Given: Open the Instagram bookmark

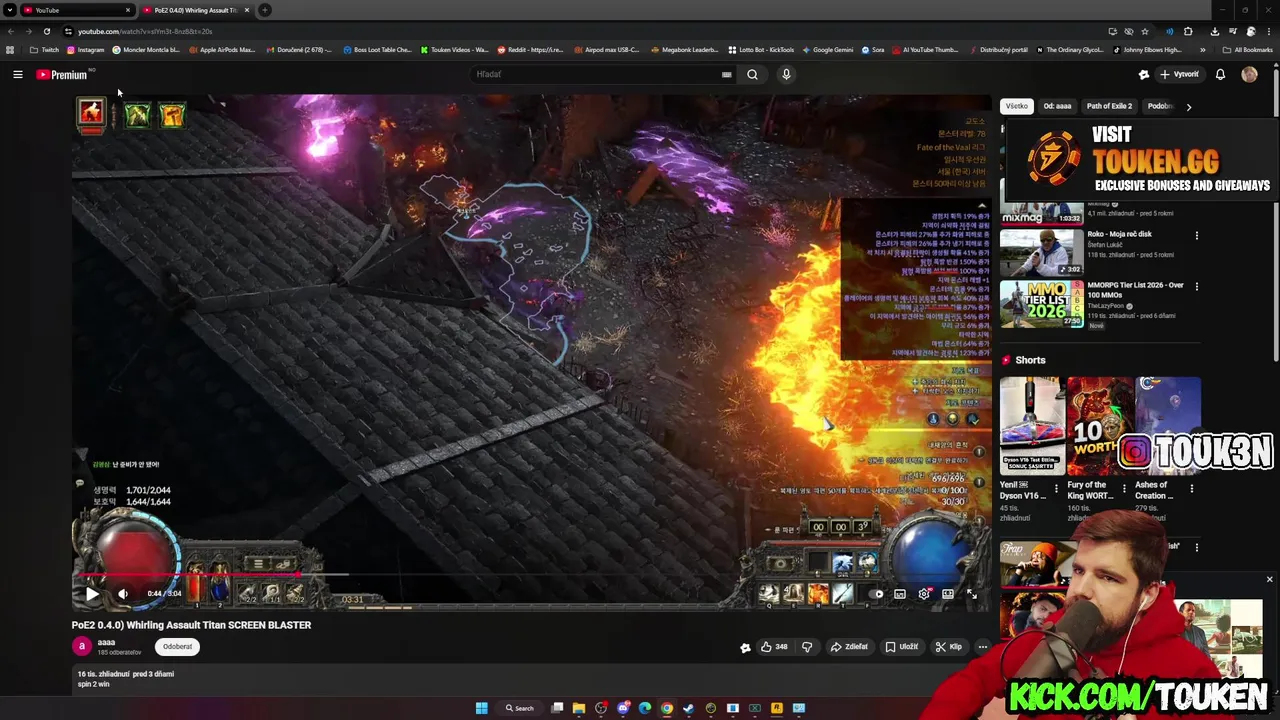Looking at the screenshot, I should [86, 50].
